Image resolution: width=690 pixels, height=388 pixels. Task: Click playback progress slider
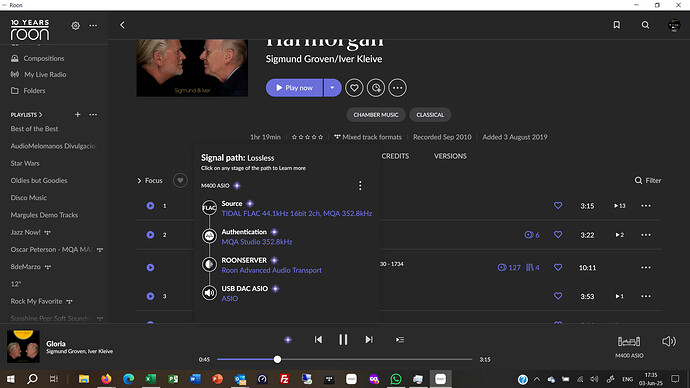[345, 359]
